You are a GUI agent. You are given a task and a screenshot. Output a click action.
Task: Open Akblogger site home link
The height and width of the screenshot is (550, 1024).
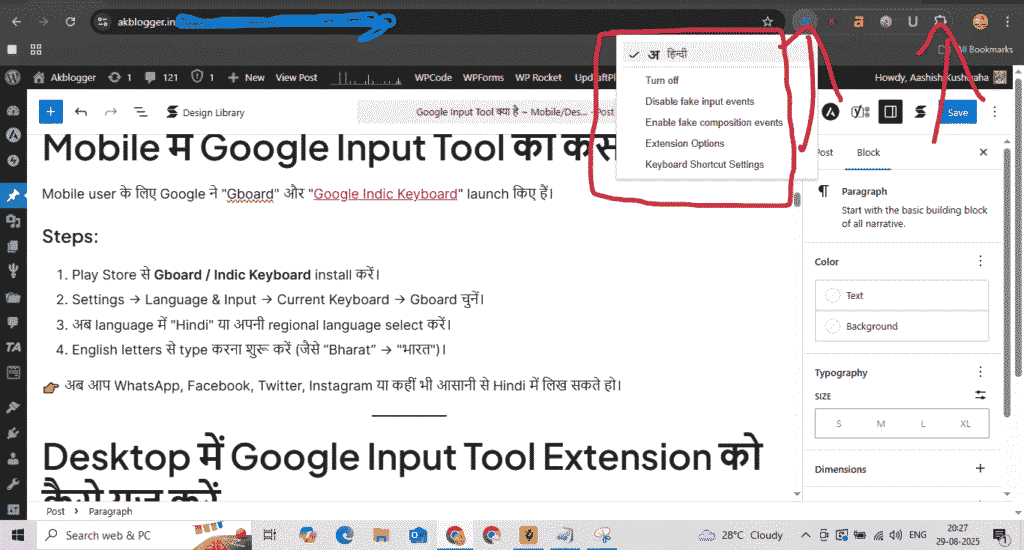point(65,77)
